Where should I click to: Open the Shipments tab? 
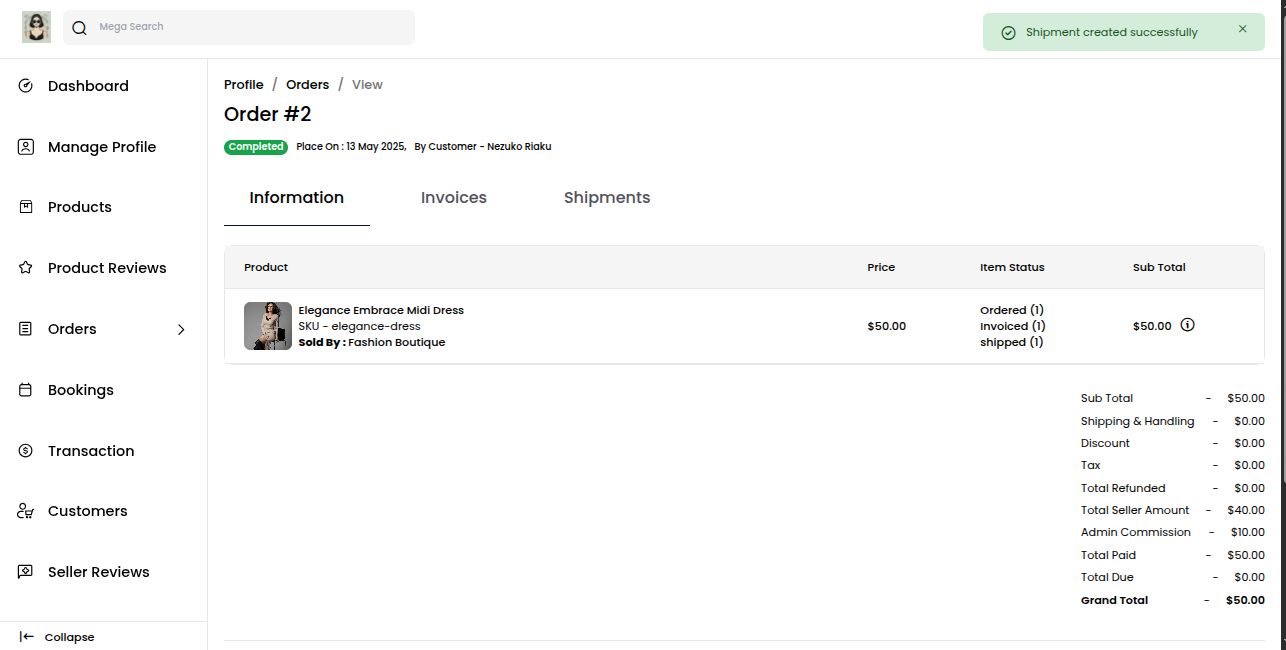(607, 197)
